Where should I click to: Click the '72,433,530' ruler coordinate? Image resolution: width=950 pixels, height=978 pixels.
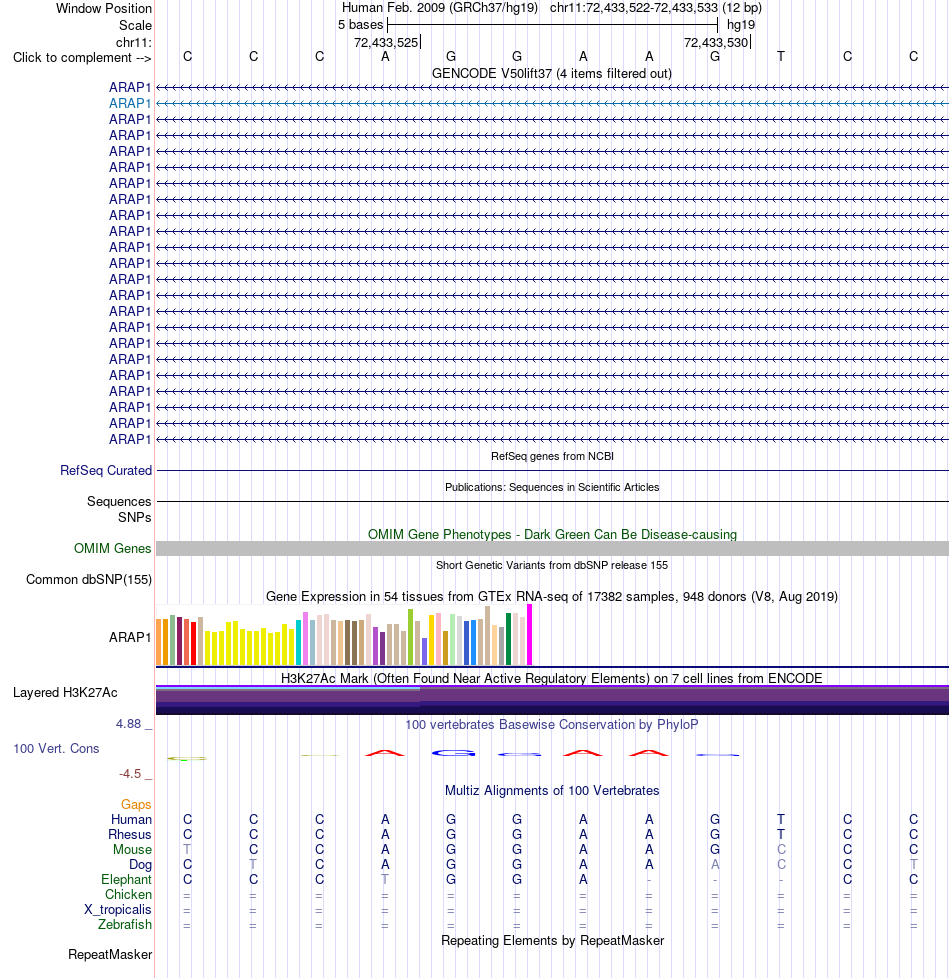click(x=715, y=43)
